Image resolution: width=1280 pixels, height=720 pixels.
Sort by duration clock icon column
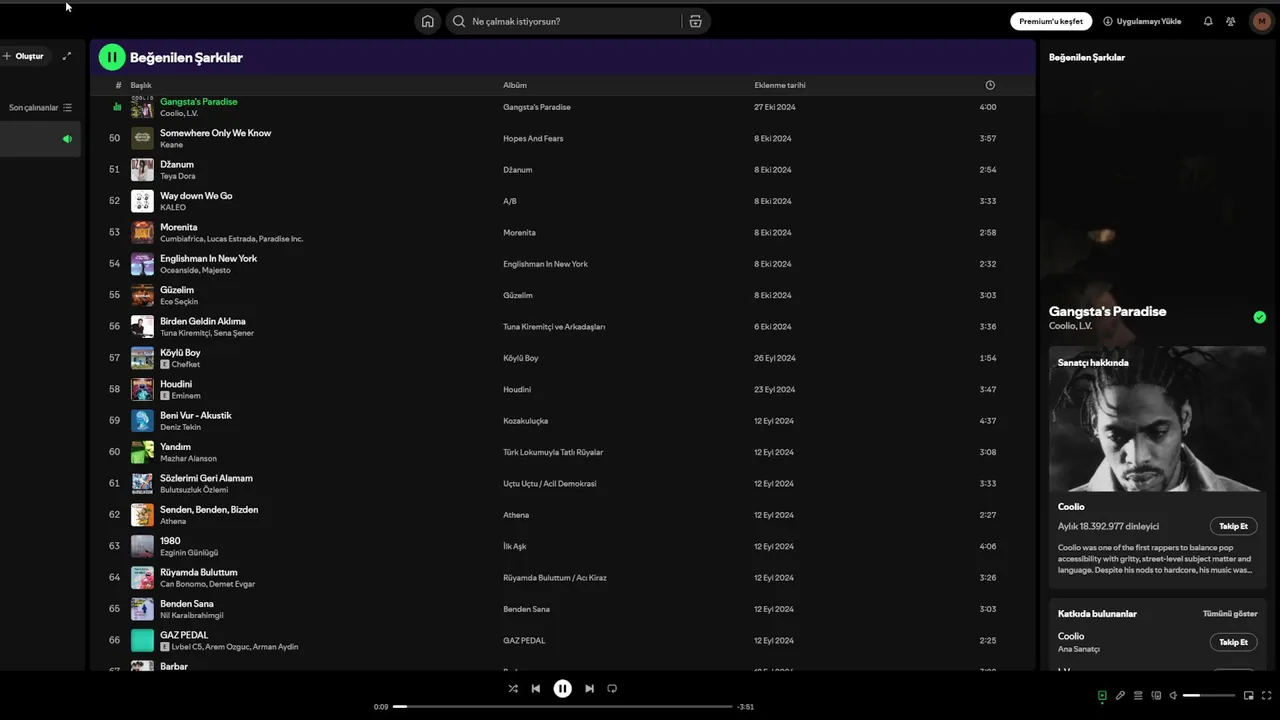pyautogui.click(x=990, y=85)
